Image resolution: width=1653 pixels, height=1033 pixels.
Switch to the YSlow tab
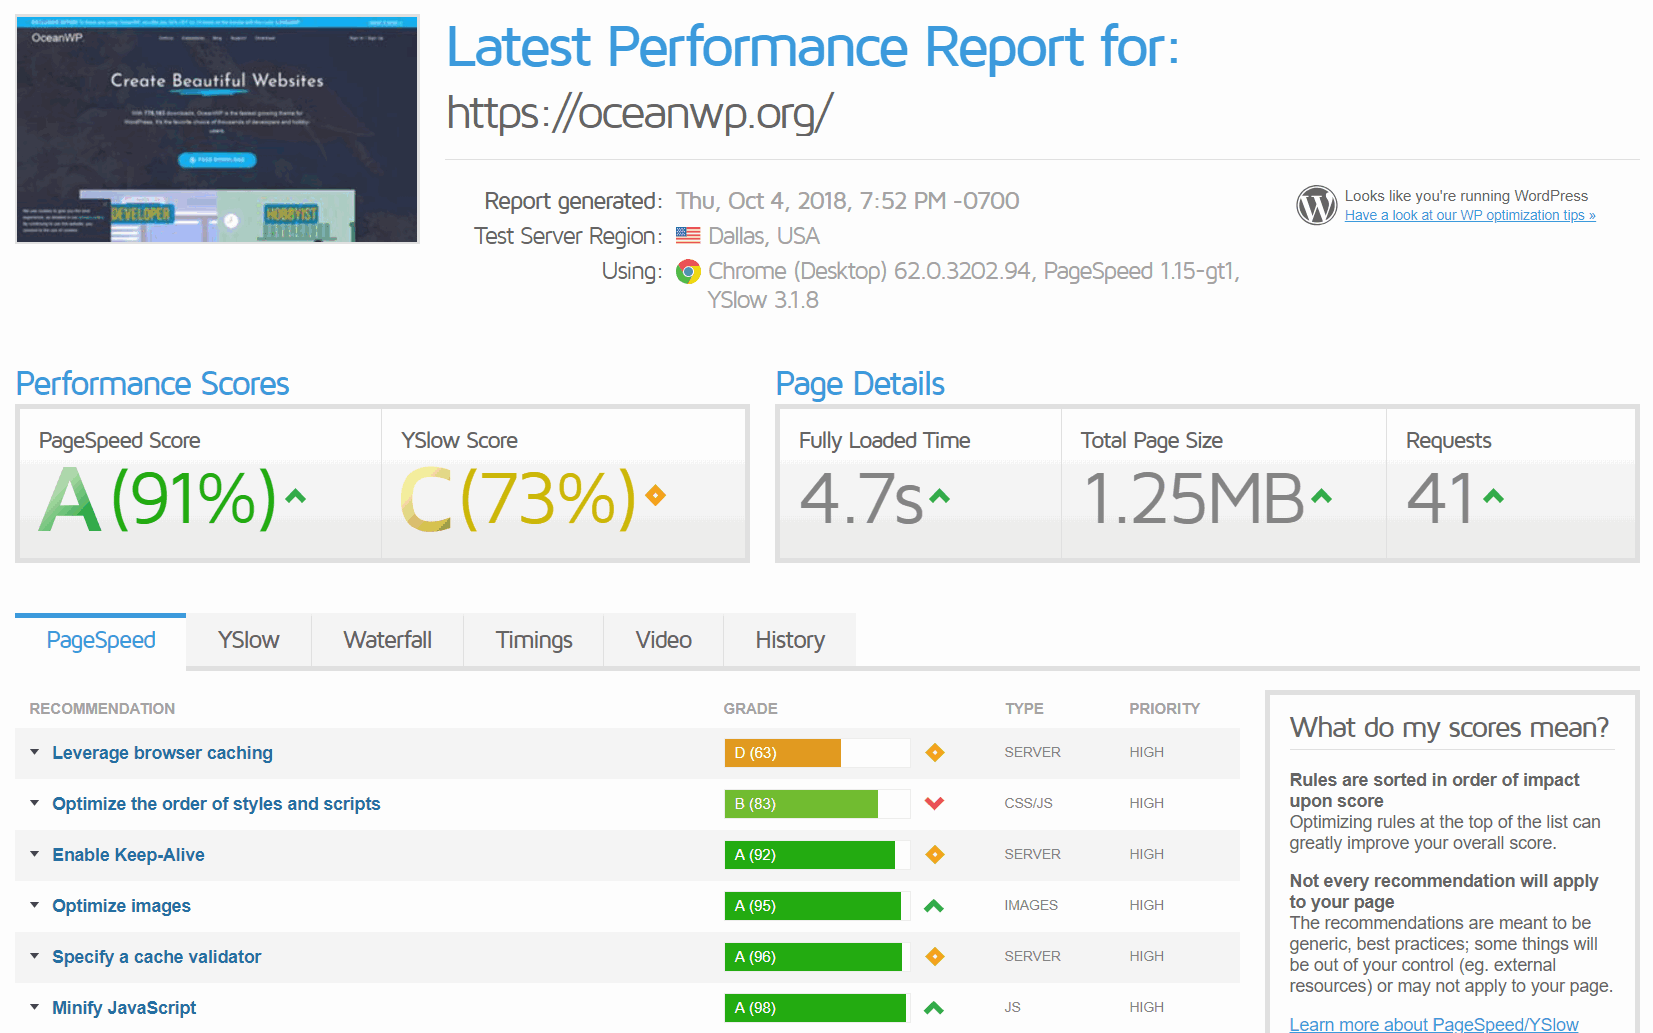[249, 640]
